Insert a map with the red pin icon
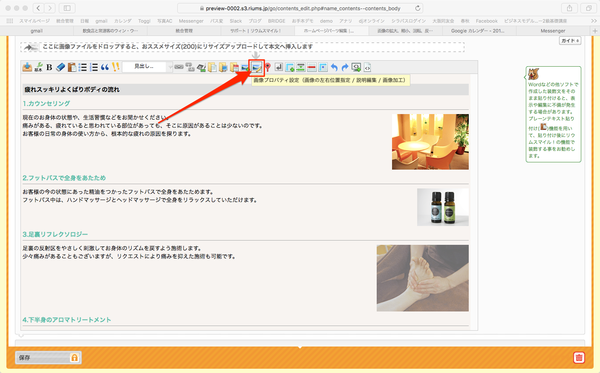The width and height of the screenshot is (600, 373). [x=268, y=67]
